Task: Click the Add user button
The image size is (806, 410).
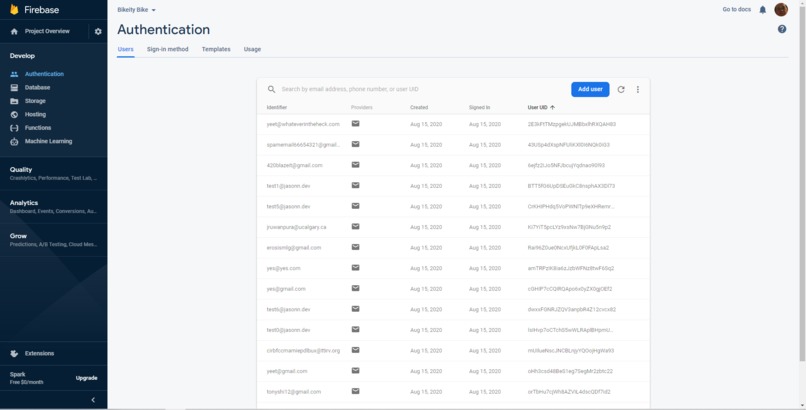Action: [x=590, y=89]
